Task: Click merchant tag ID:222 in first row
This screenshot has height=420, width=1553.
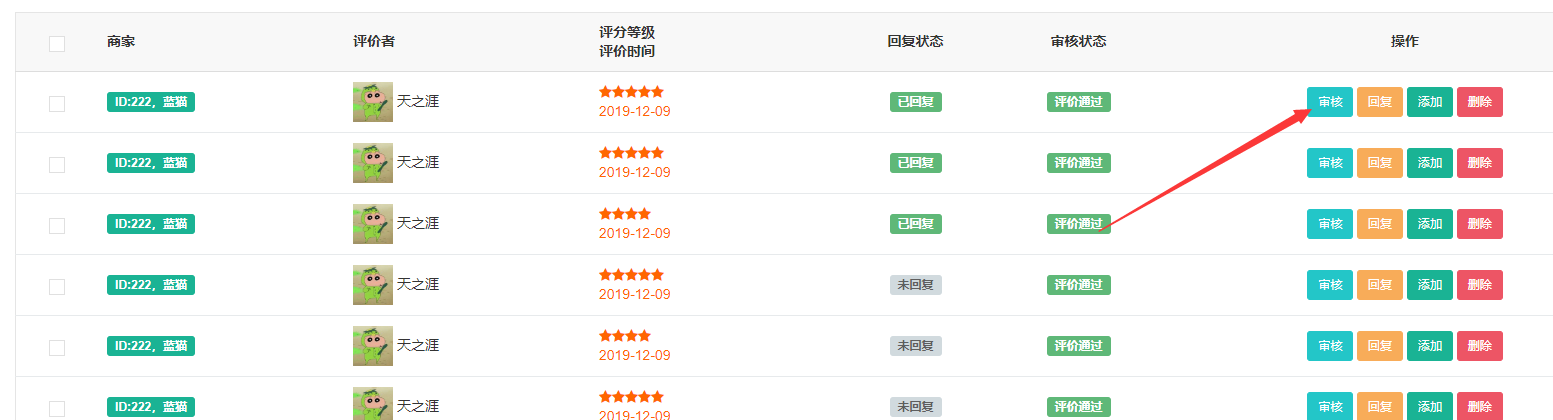Action: tap(151, 102)
